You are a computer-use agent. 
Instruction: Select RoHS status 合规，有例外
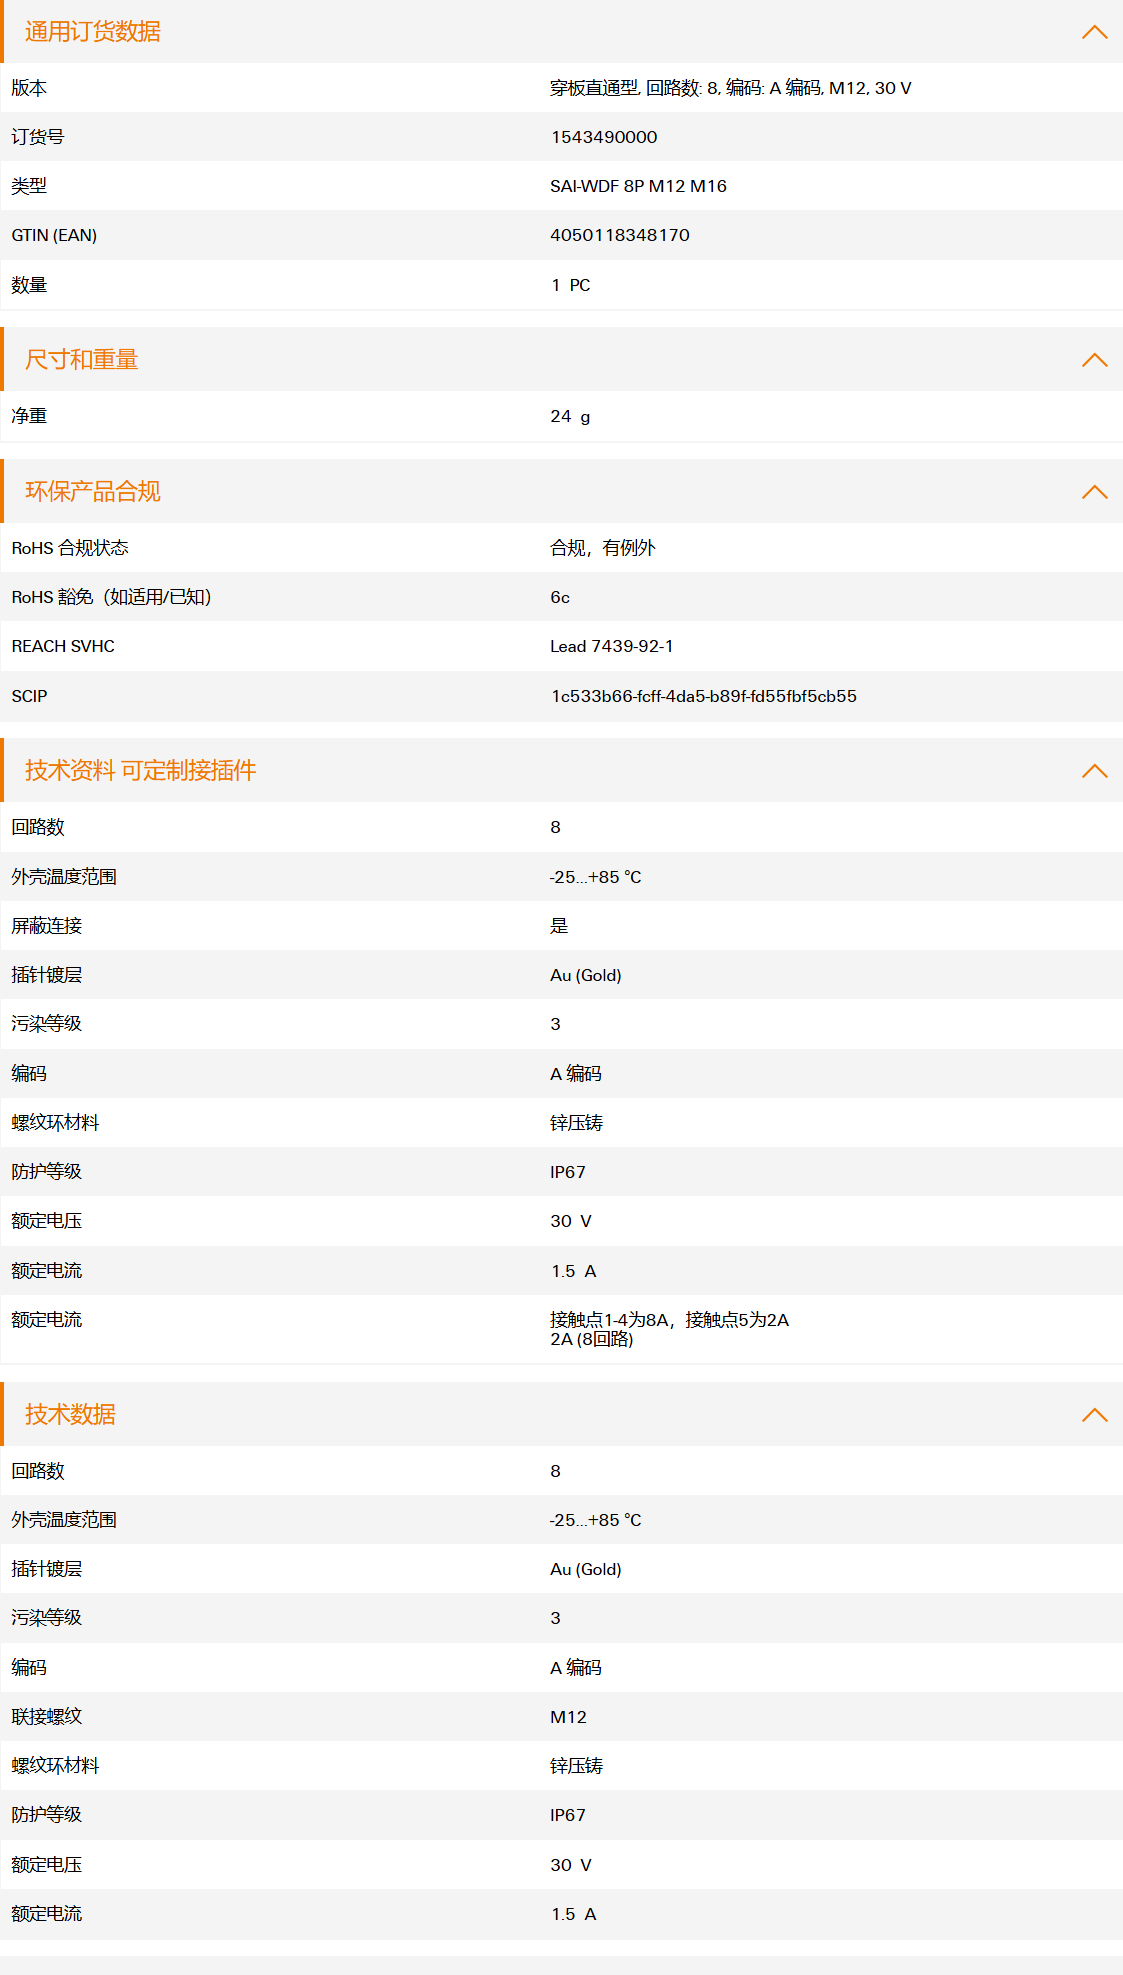point(603,548)
